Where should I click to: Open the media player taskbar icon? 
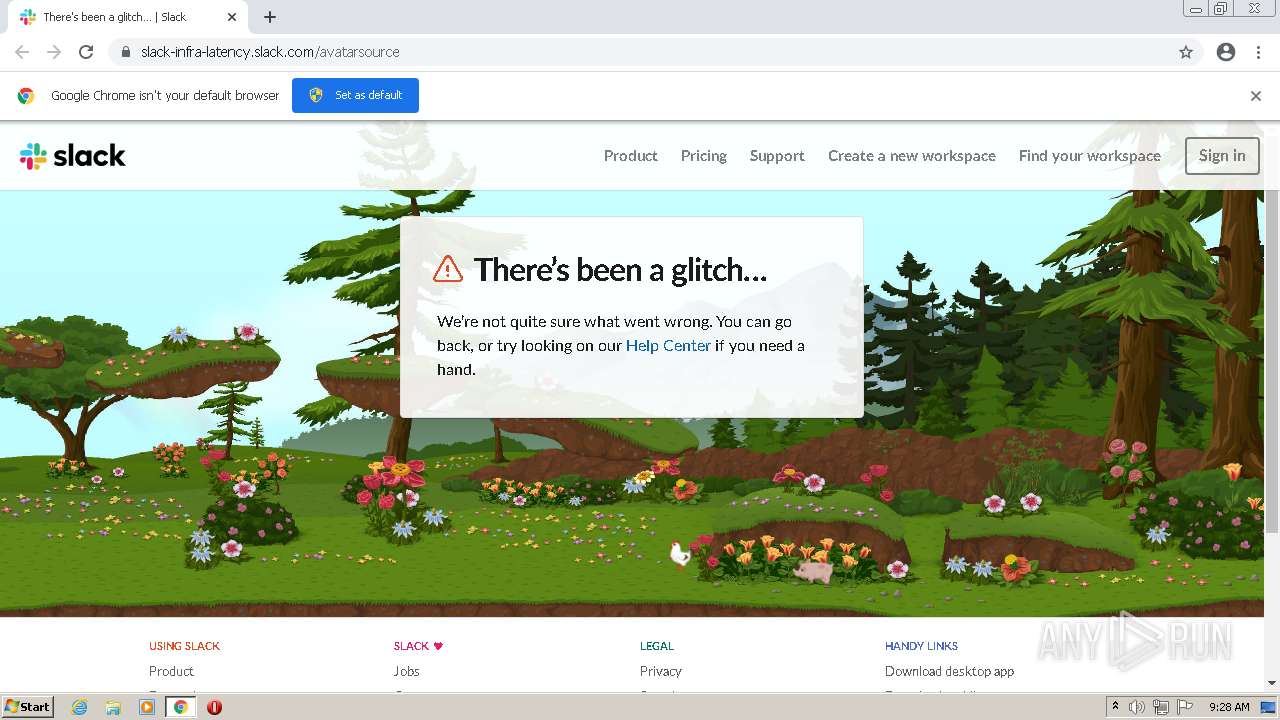[147, 707]
